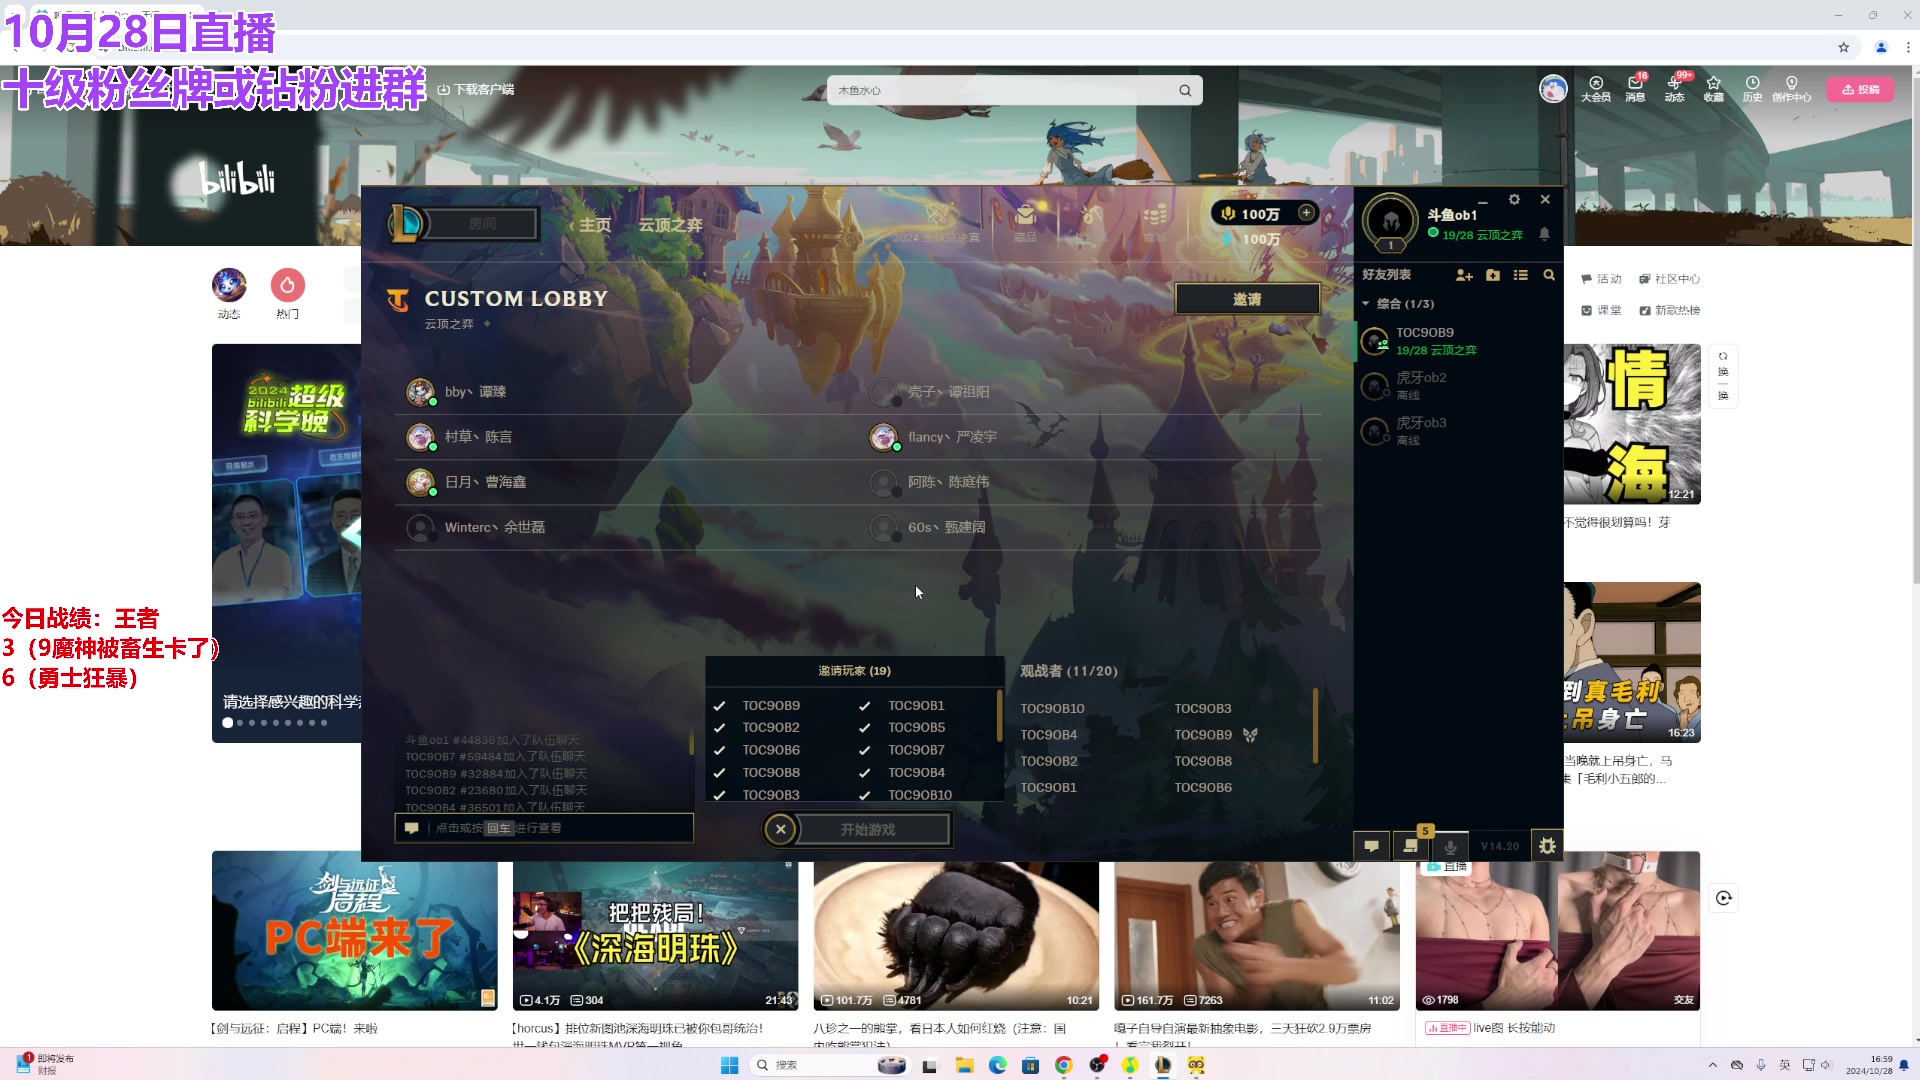Viewport: 1920px width, 1080px height.
Task: Click the plus icon beside 100万 coins
Action: click(1306, 213)
